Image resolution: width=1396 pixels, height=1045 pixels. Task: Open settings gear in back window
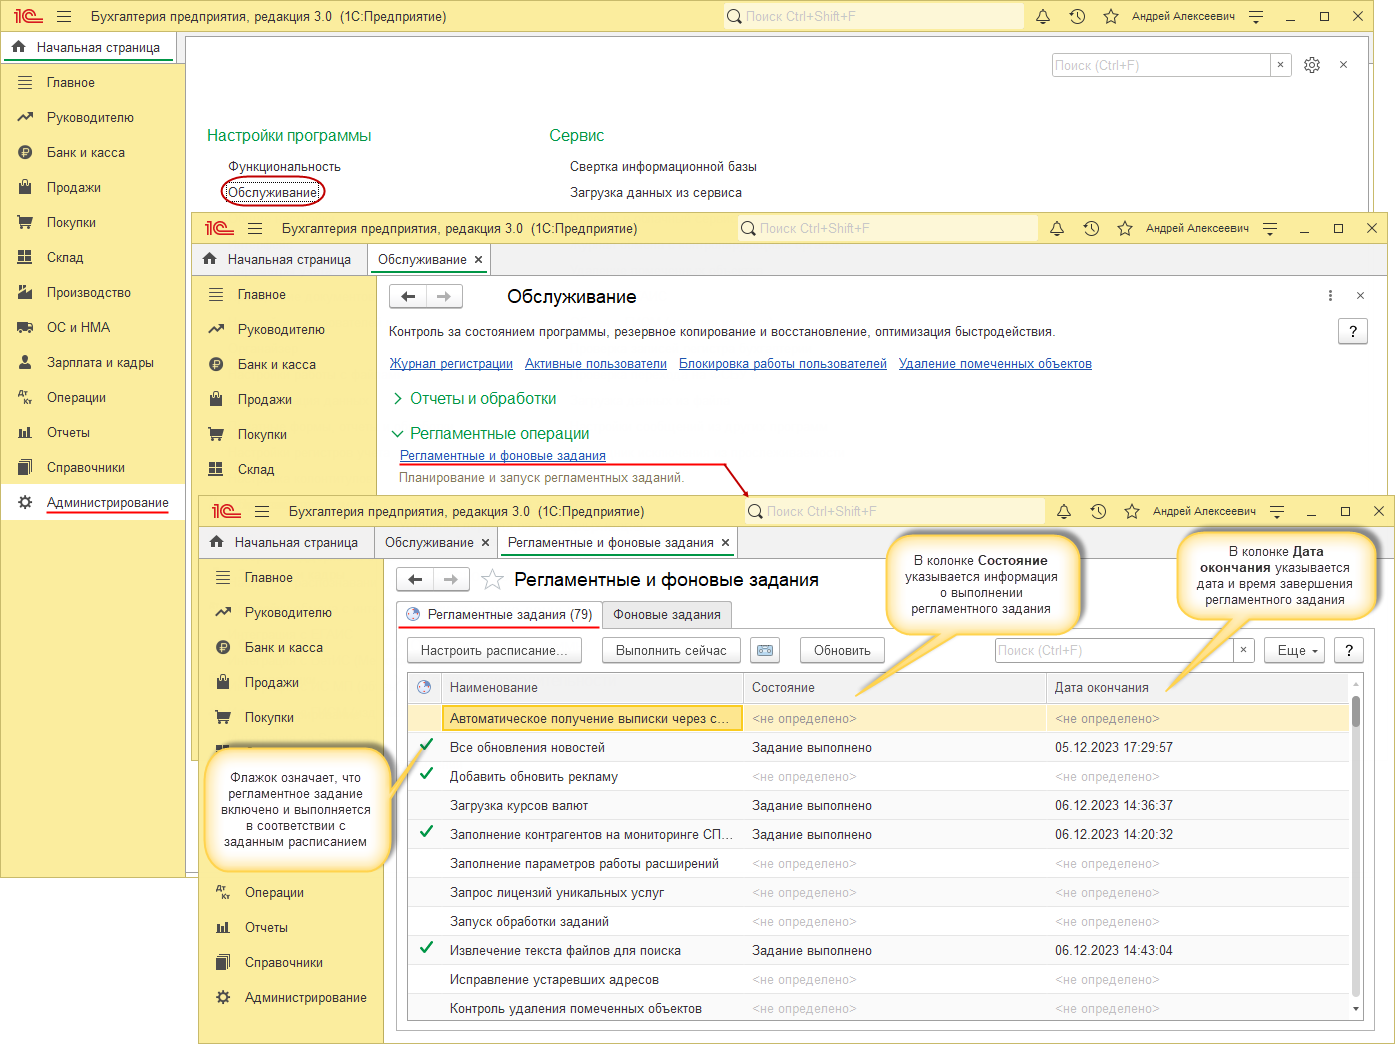1312,65
